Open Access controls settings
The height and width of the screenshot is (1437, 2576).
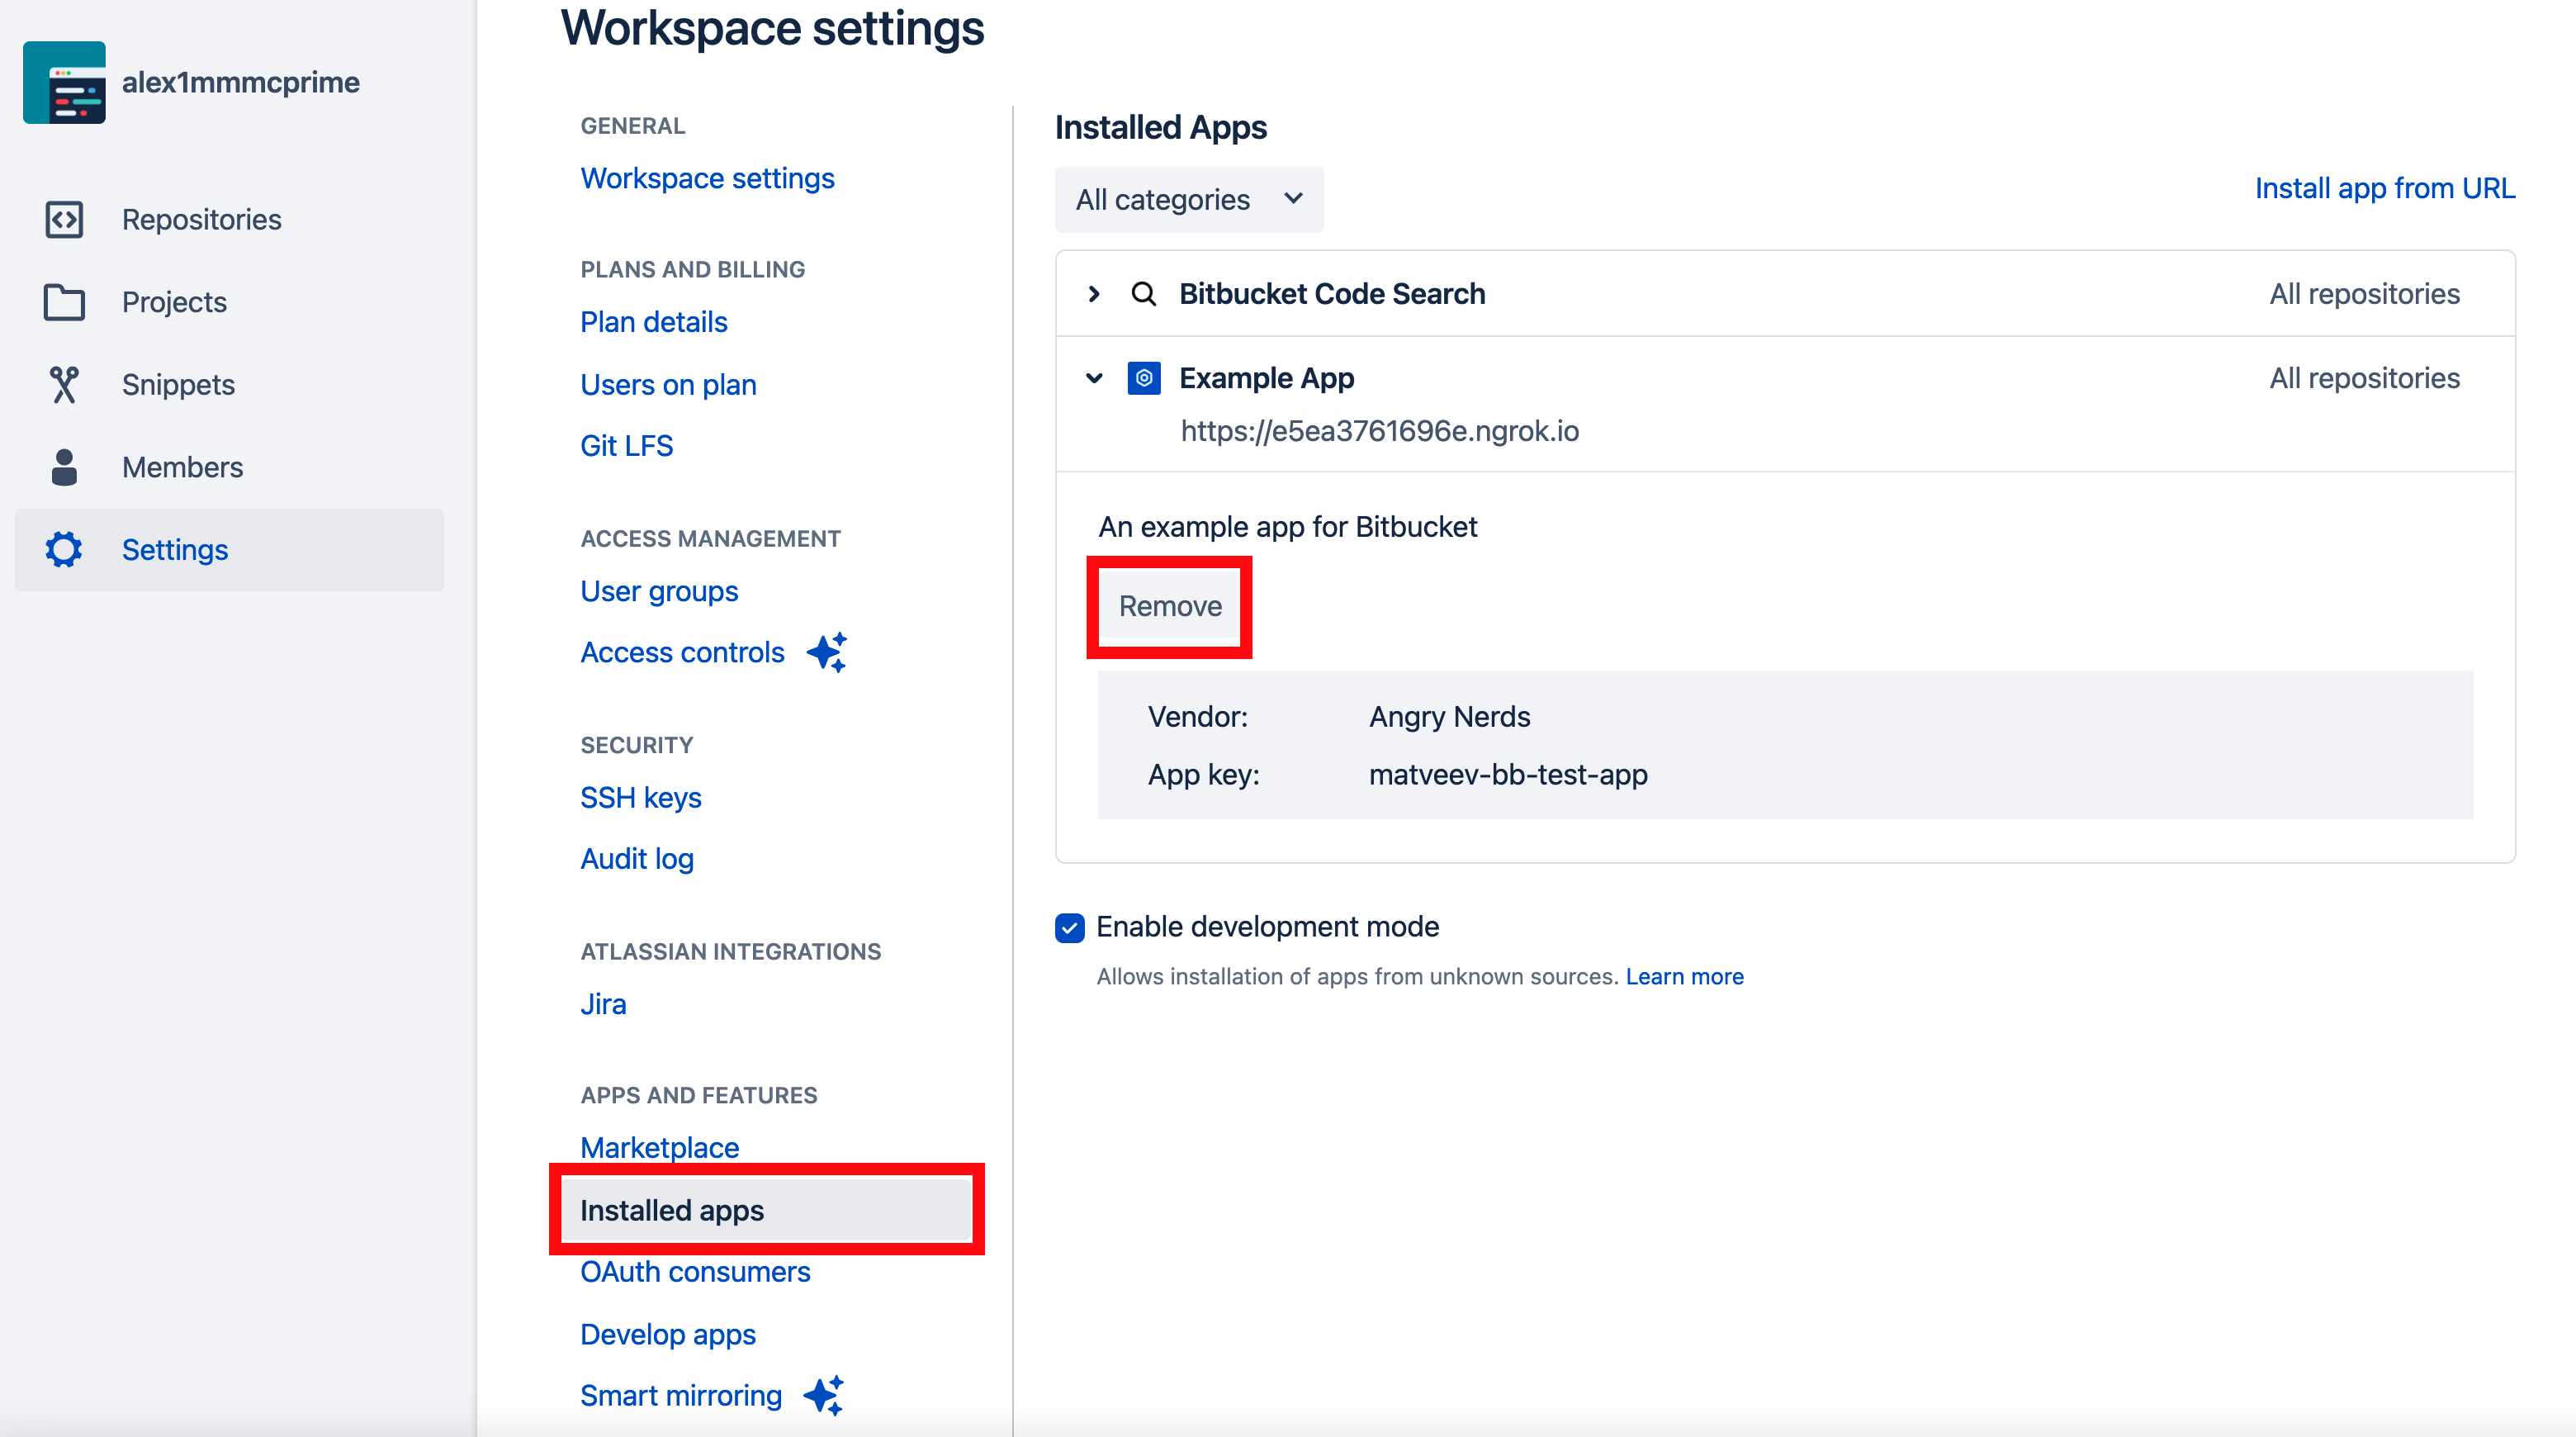click(682, 652)
